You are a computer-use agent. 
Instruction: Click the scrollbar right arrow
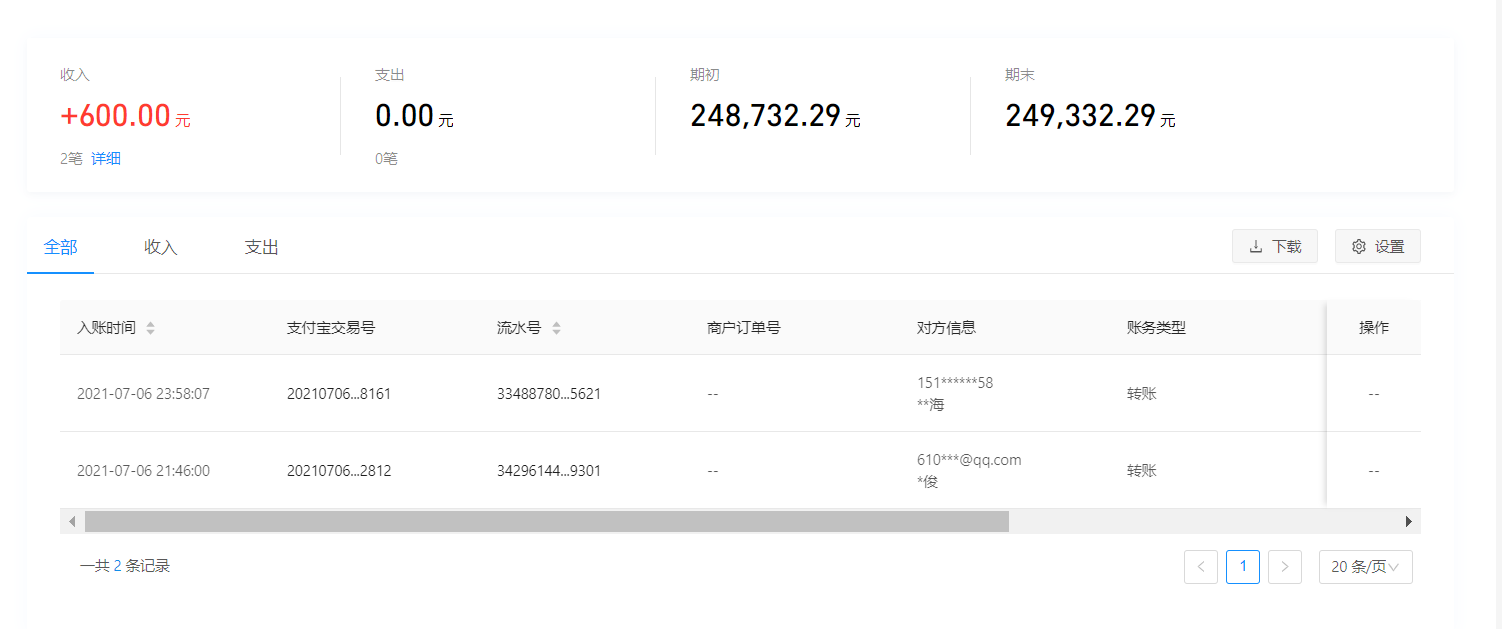tap(1408, 521)
